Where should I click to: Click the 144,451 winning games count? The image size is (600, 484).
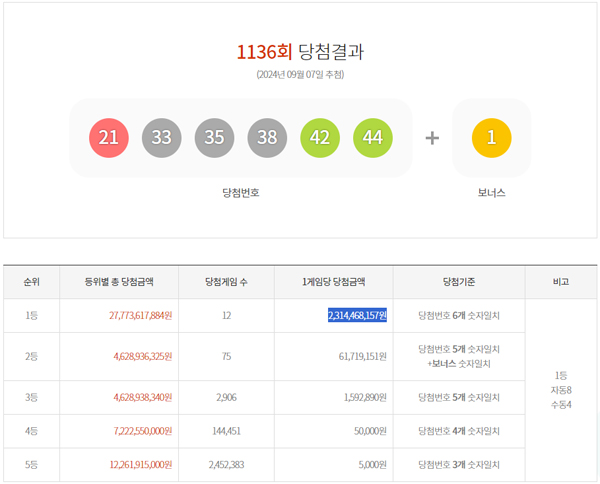point(227,431)
